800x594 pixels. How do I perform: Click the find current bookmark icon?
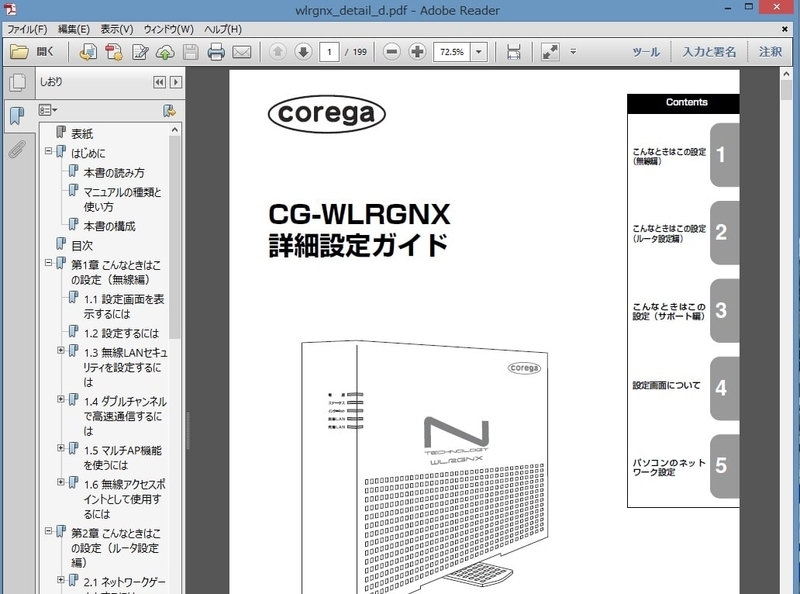pyautogui.click(x=169, y=110)
